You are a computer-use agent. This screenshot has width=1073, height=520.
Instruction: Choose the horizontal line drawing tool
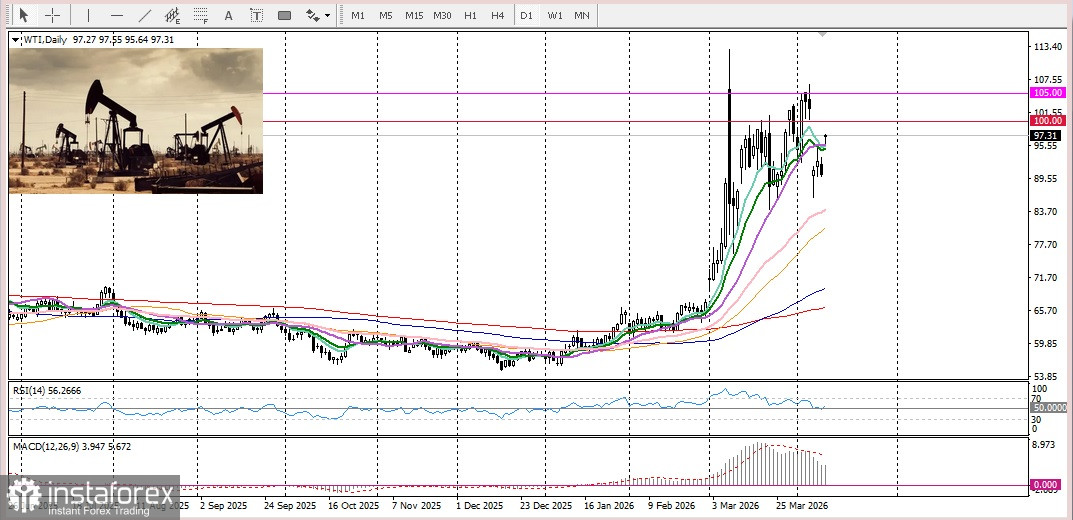click(x=116, y=15)
